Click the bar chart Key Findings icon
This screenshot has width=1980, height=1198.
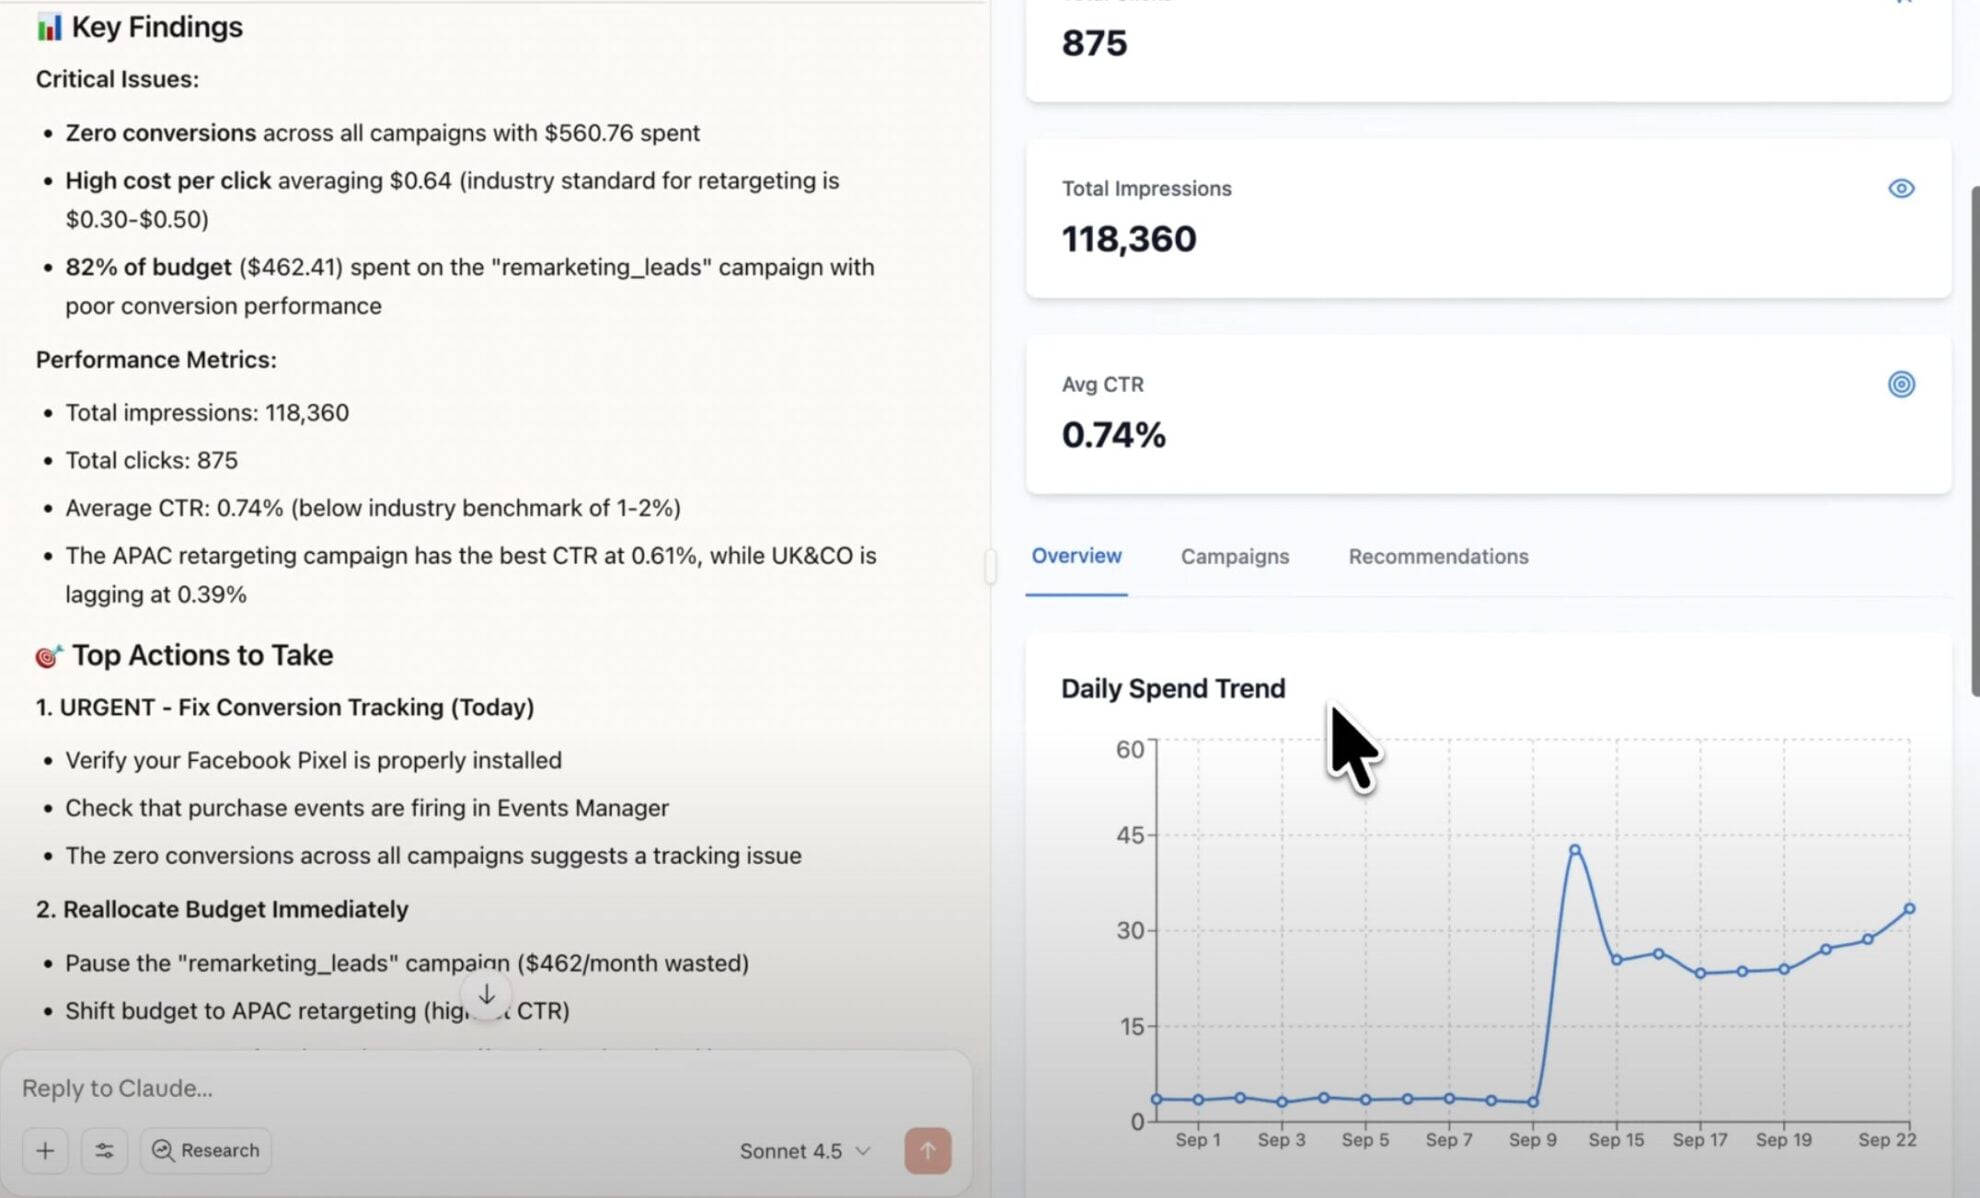tap(49, 28)
